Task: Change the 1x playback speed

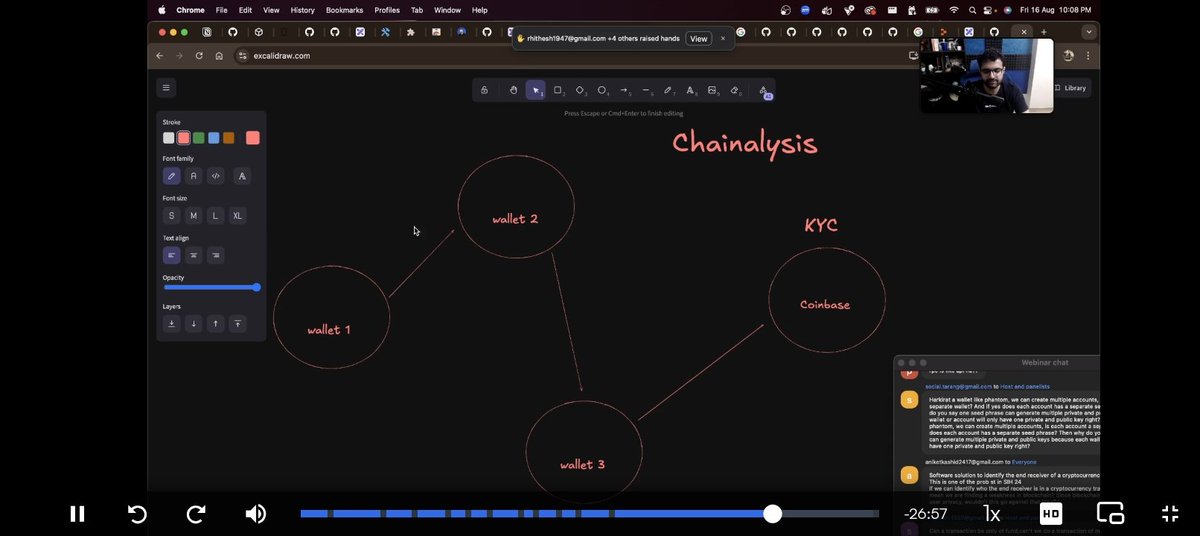Action: click(x=992, y=514)
